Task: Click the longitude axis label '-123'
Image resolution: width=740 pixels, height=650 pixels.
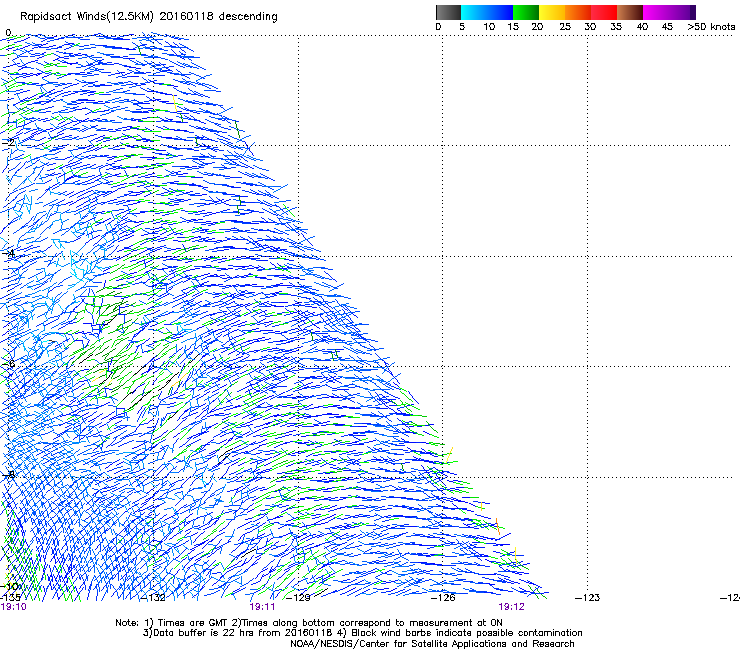Action: [588, 598]
